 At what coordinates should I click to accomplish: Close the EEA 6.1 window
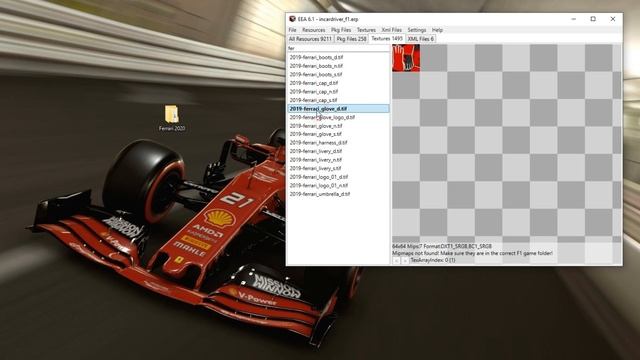(x=613, y=19)
